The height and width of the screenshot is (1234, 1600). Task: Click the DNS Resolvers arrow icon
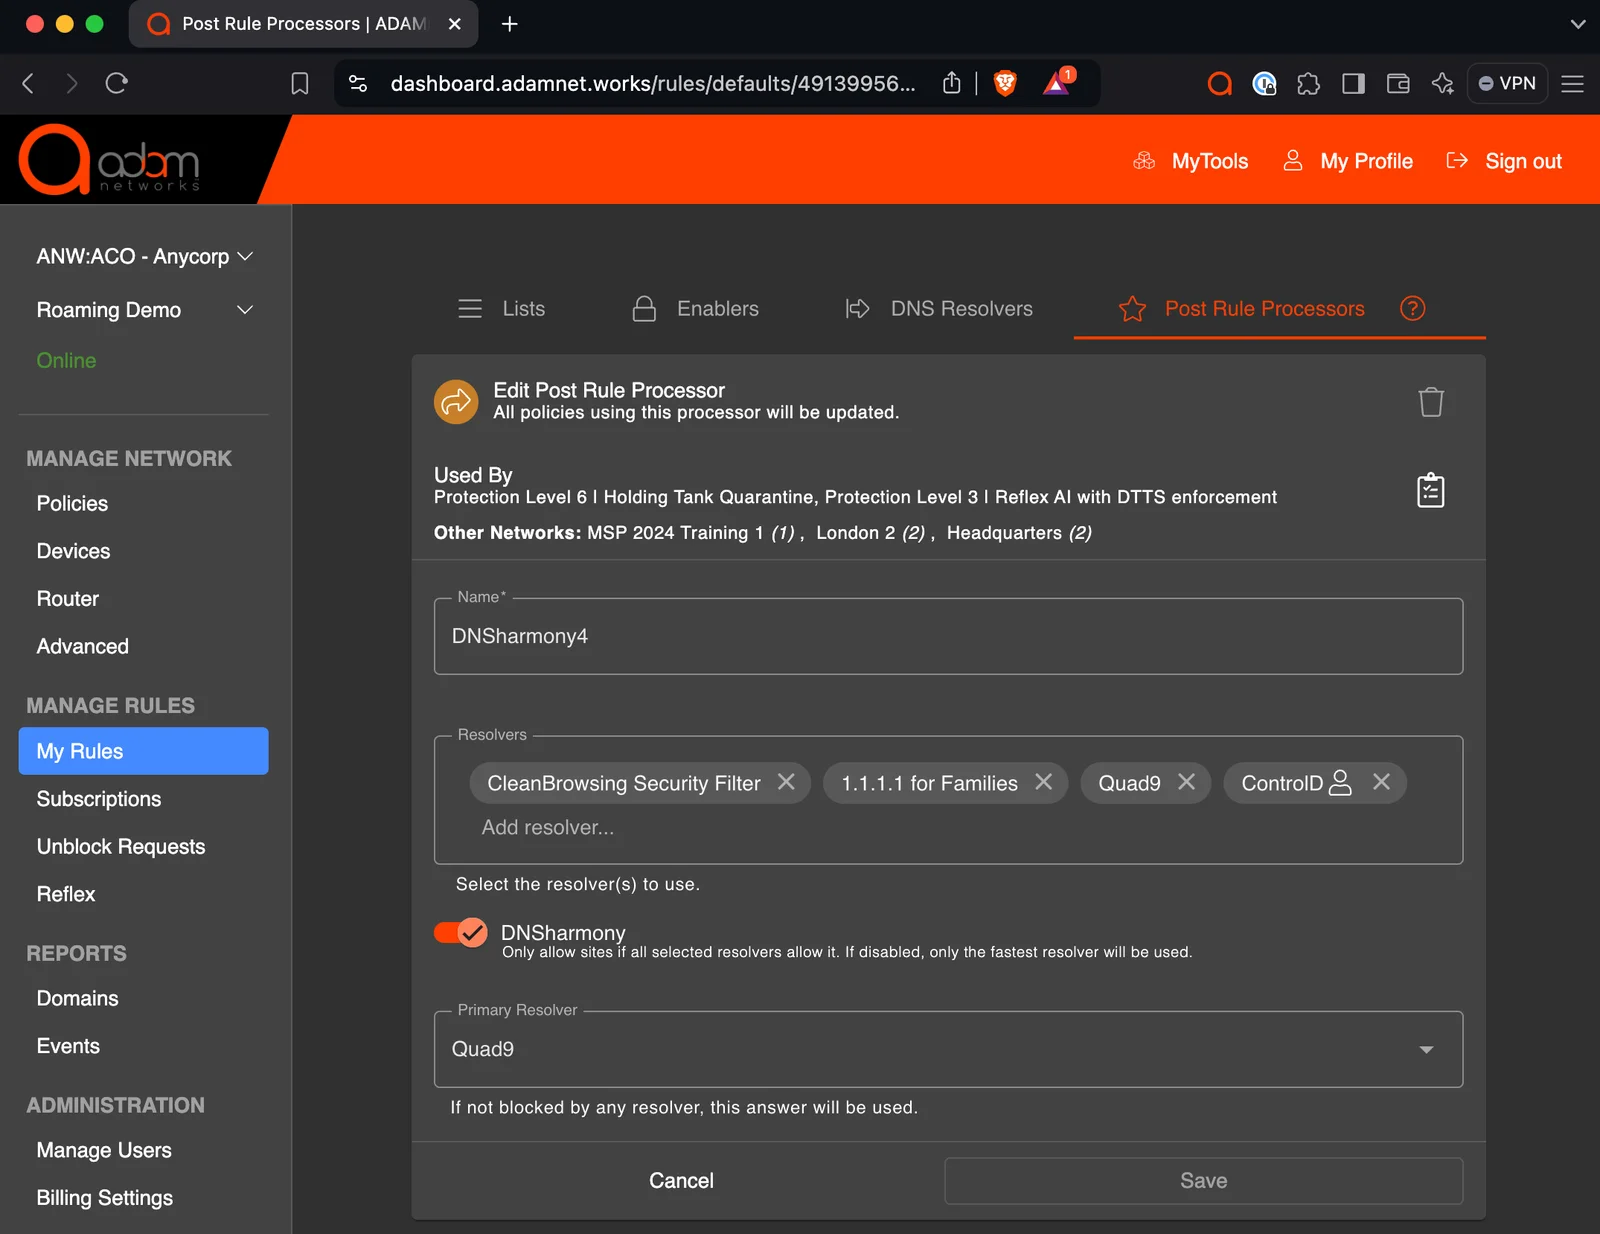(857, 309)
